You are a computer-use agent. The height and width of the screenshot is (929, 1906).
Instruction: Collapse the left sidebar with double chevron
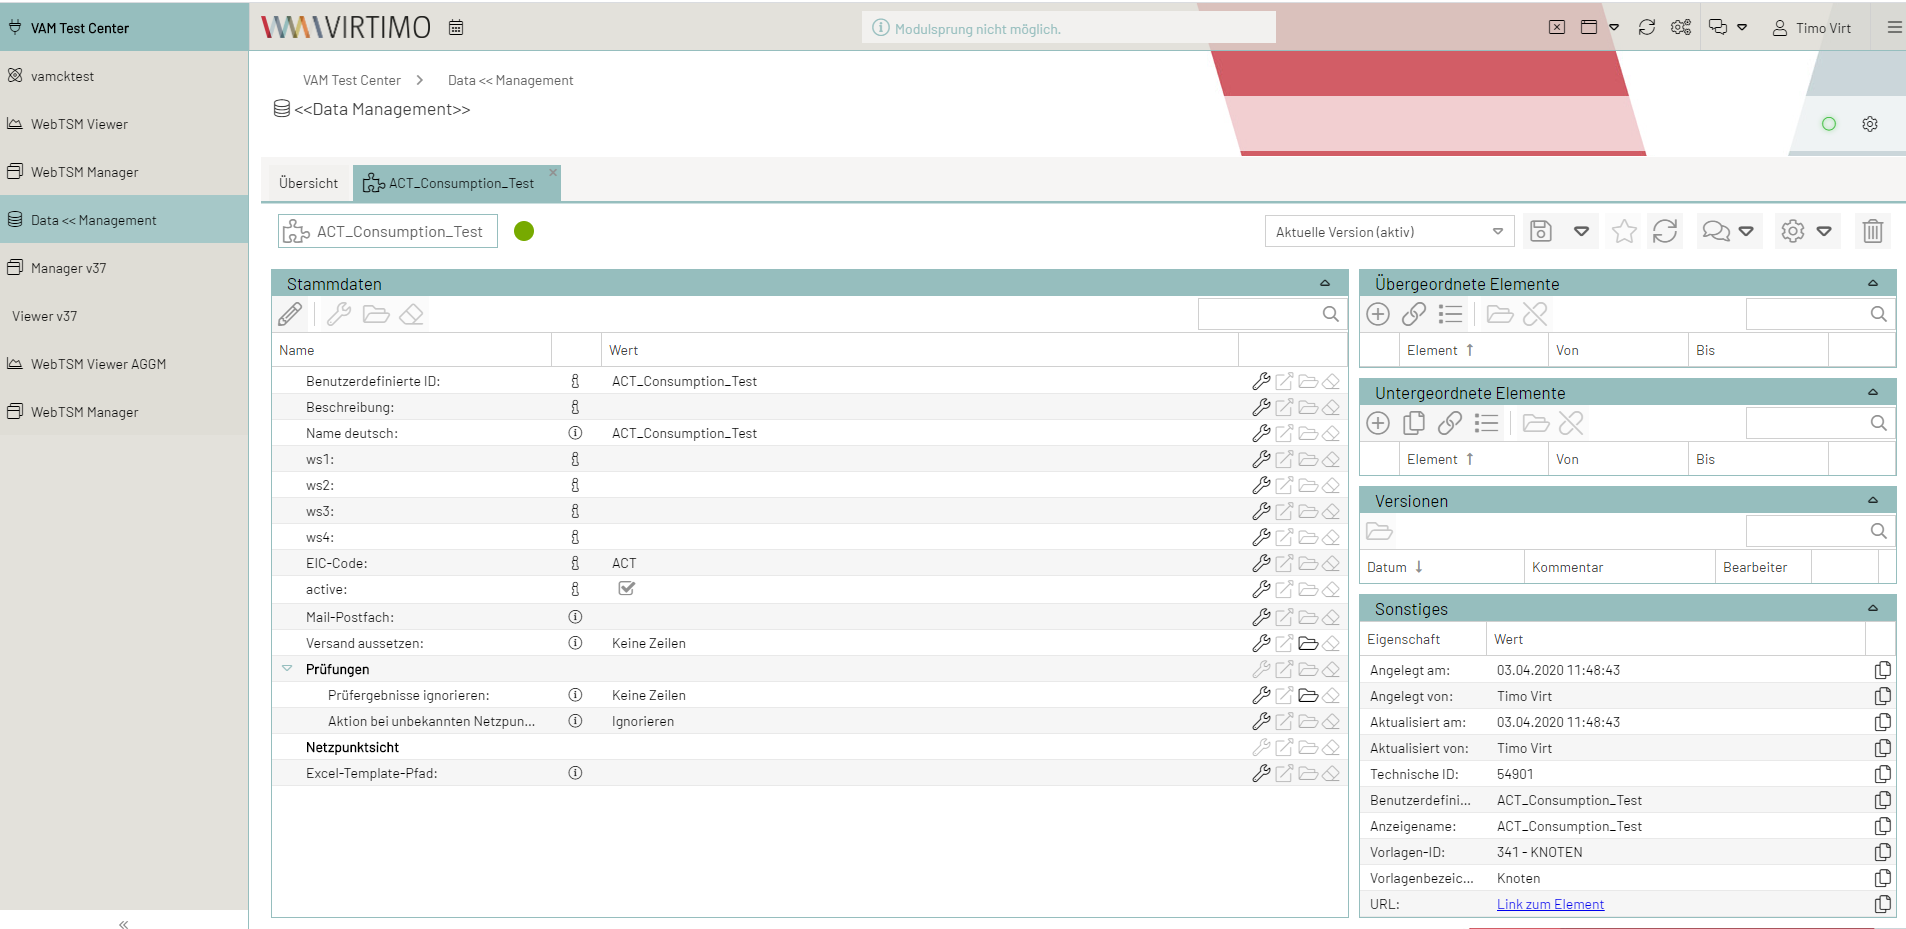click(x=124, y=924)
